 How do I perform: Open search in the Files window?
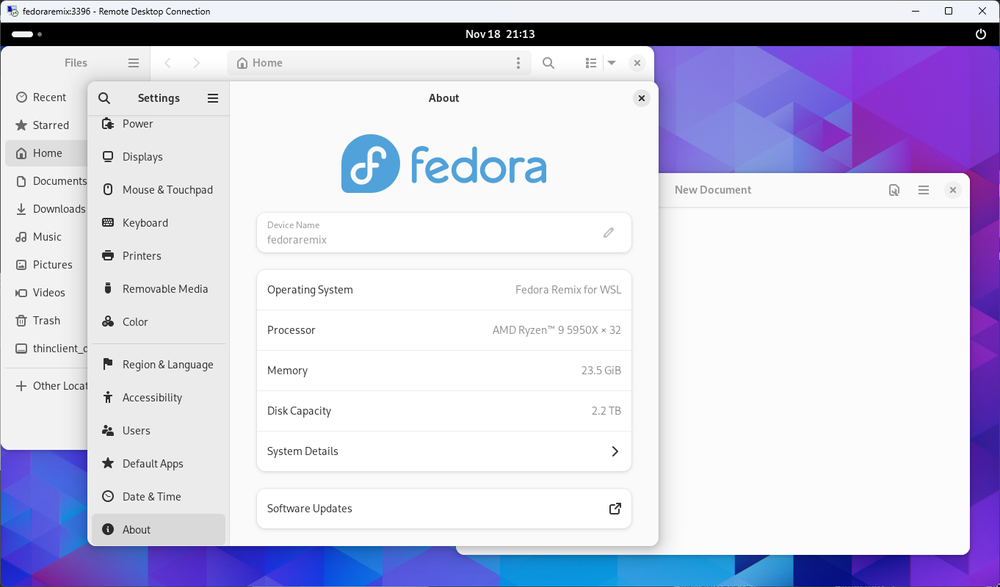[547, 62]
